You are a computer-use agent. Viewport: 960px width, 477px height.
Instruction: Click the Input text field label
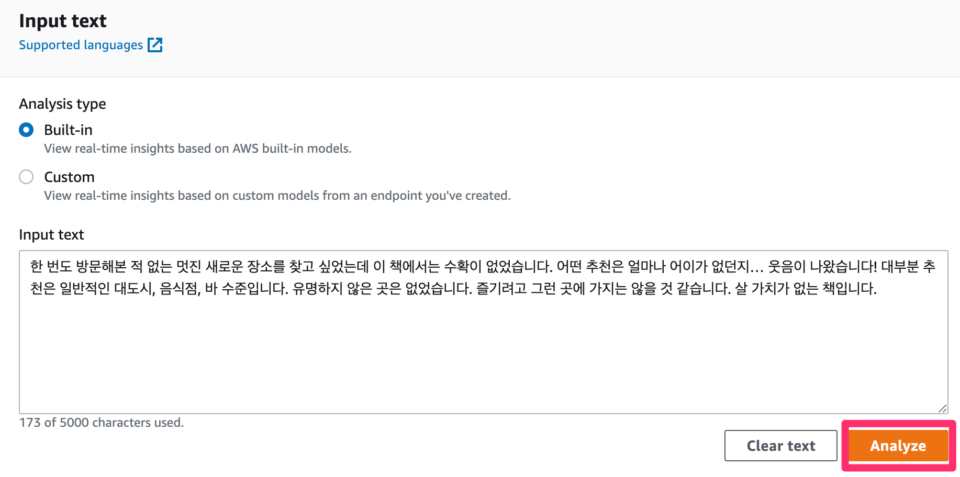(51, 235)
